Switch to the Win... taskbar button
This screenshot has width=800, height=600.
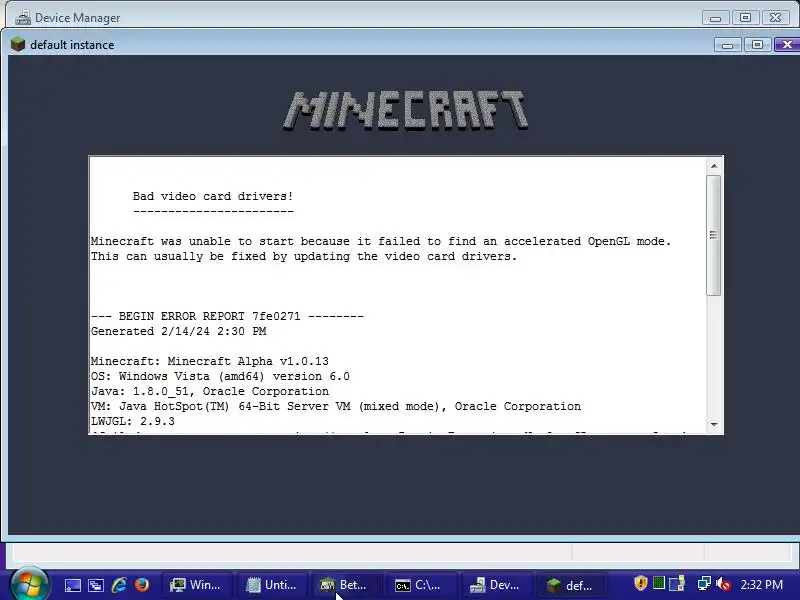[x=196, y=585]
